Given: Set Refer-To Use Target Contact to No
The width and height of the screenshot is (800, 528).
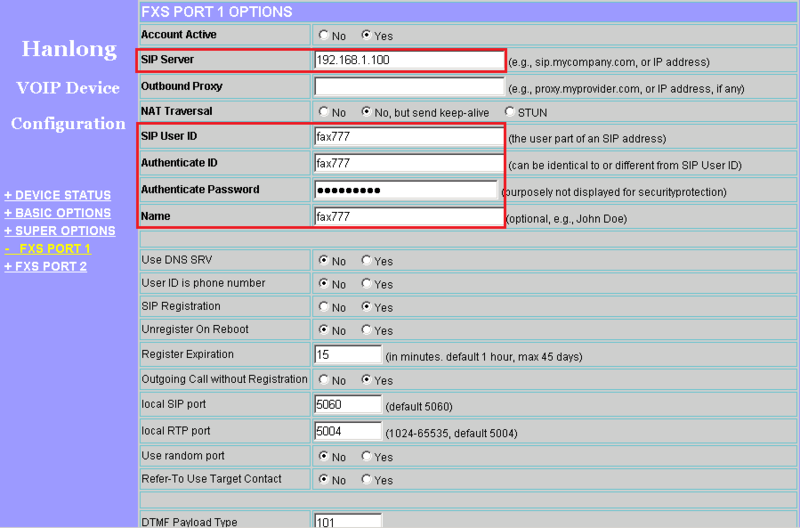Looking at the screenshot, I should tap(323, 479).
